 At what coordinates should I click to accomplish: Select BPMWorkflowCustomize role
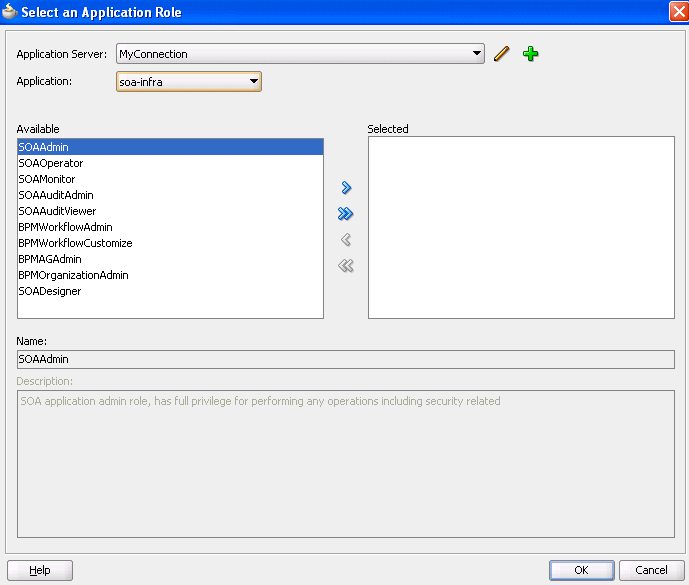coord(170,243)
